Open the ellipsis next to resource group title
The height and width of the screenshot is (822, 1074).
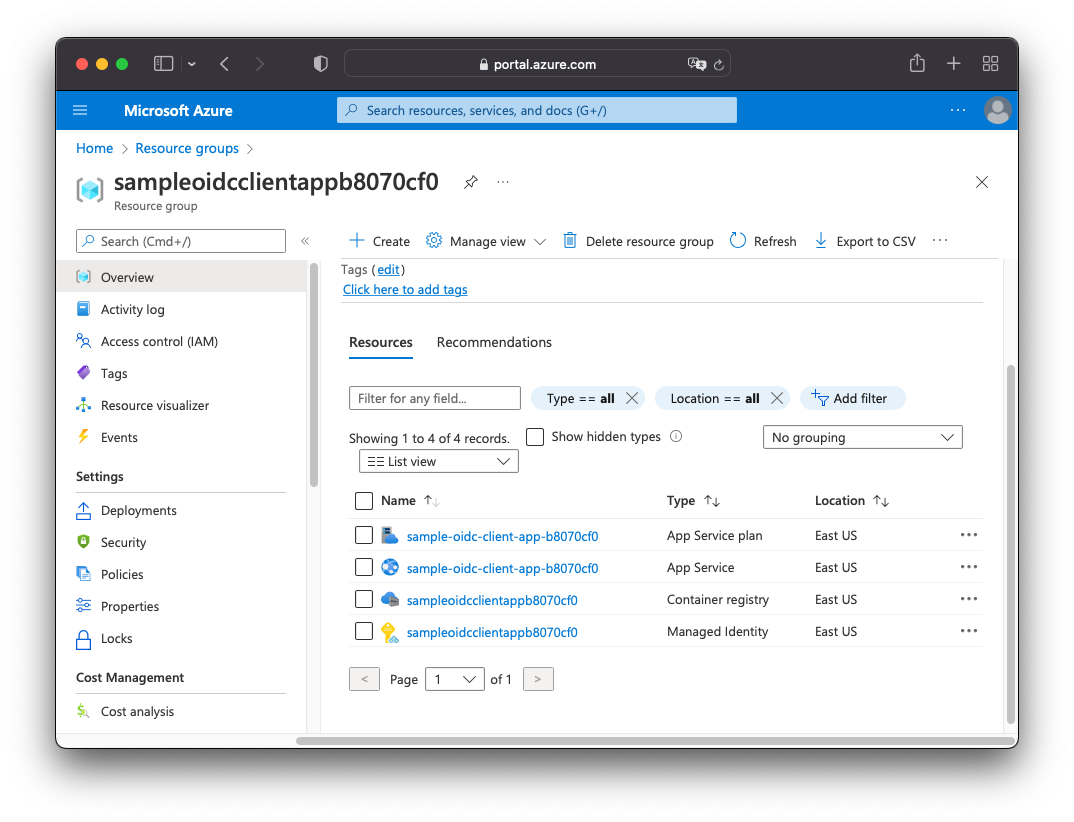[503, 182]
